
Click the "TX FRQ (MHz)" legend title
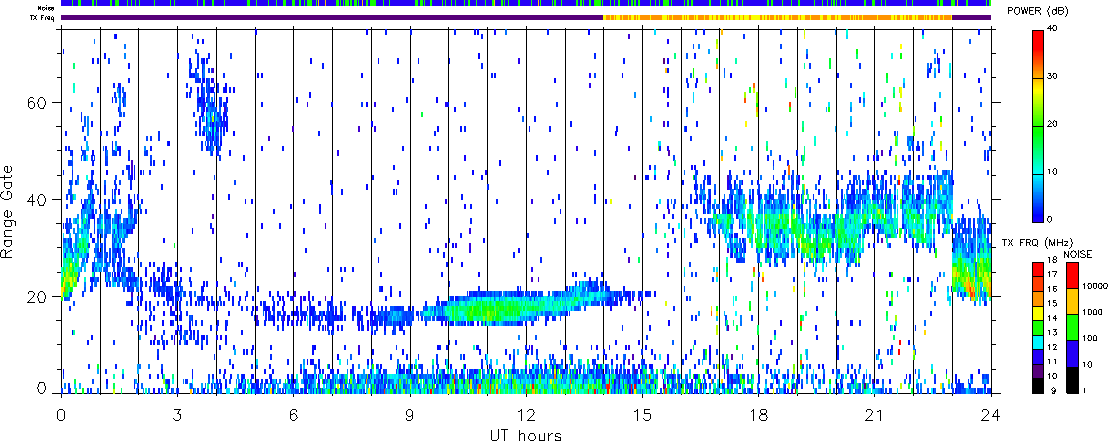click(1035, 243)
